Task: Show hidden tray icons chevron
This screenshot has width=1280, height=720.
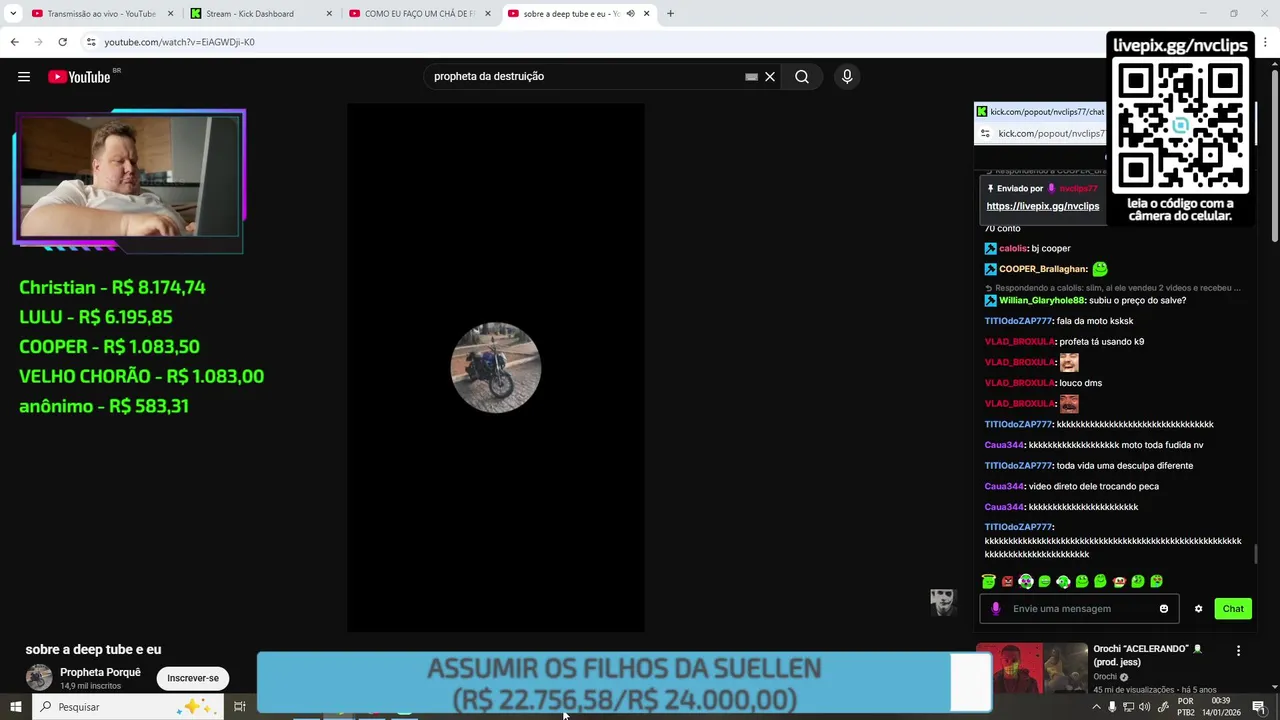Action: pos(1096,707)
